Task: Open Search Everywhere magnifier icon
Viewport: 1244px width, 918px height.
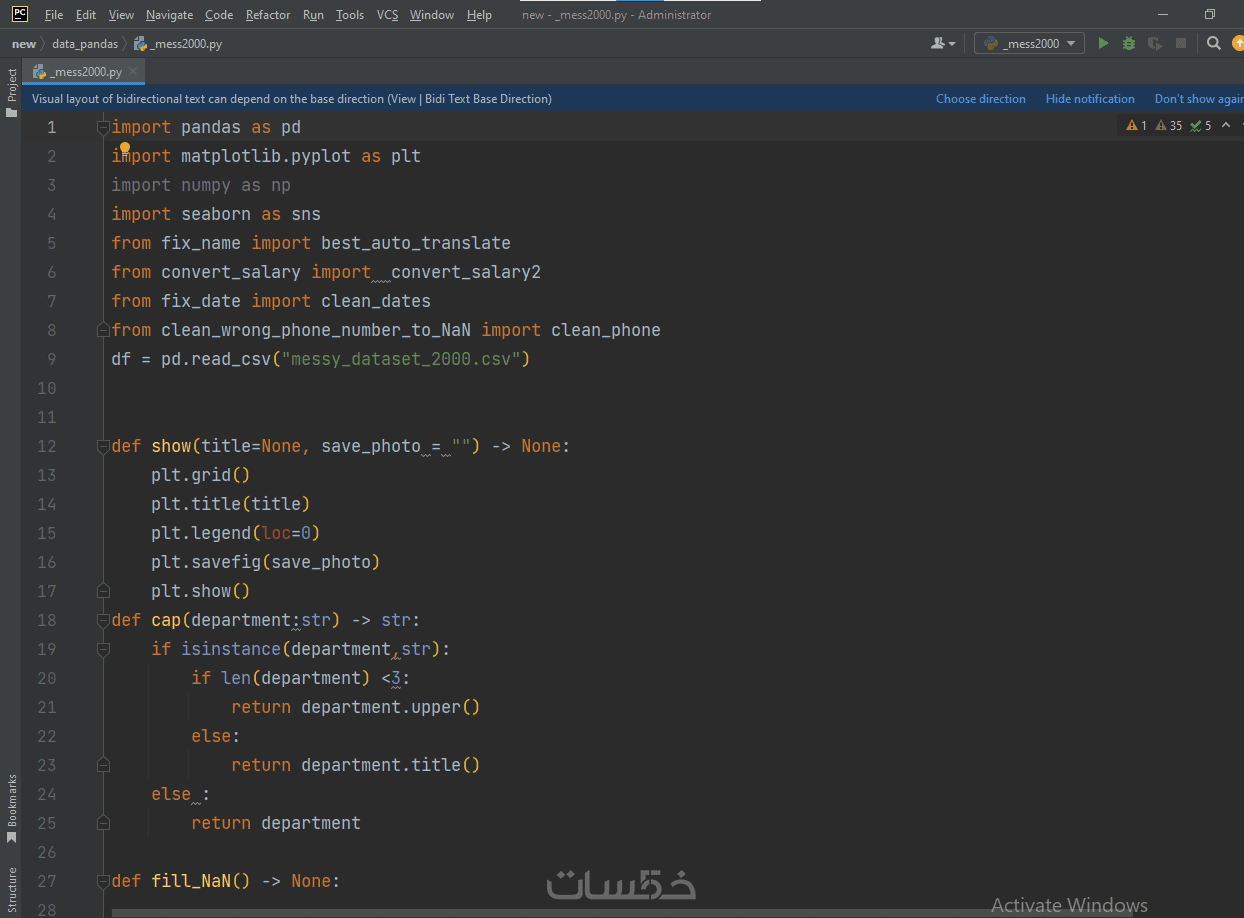Action: coord(1213,44)
